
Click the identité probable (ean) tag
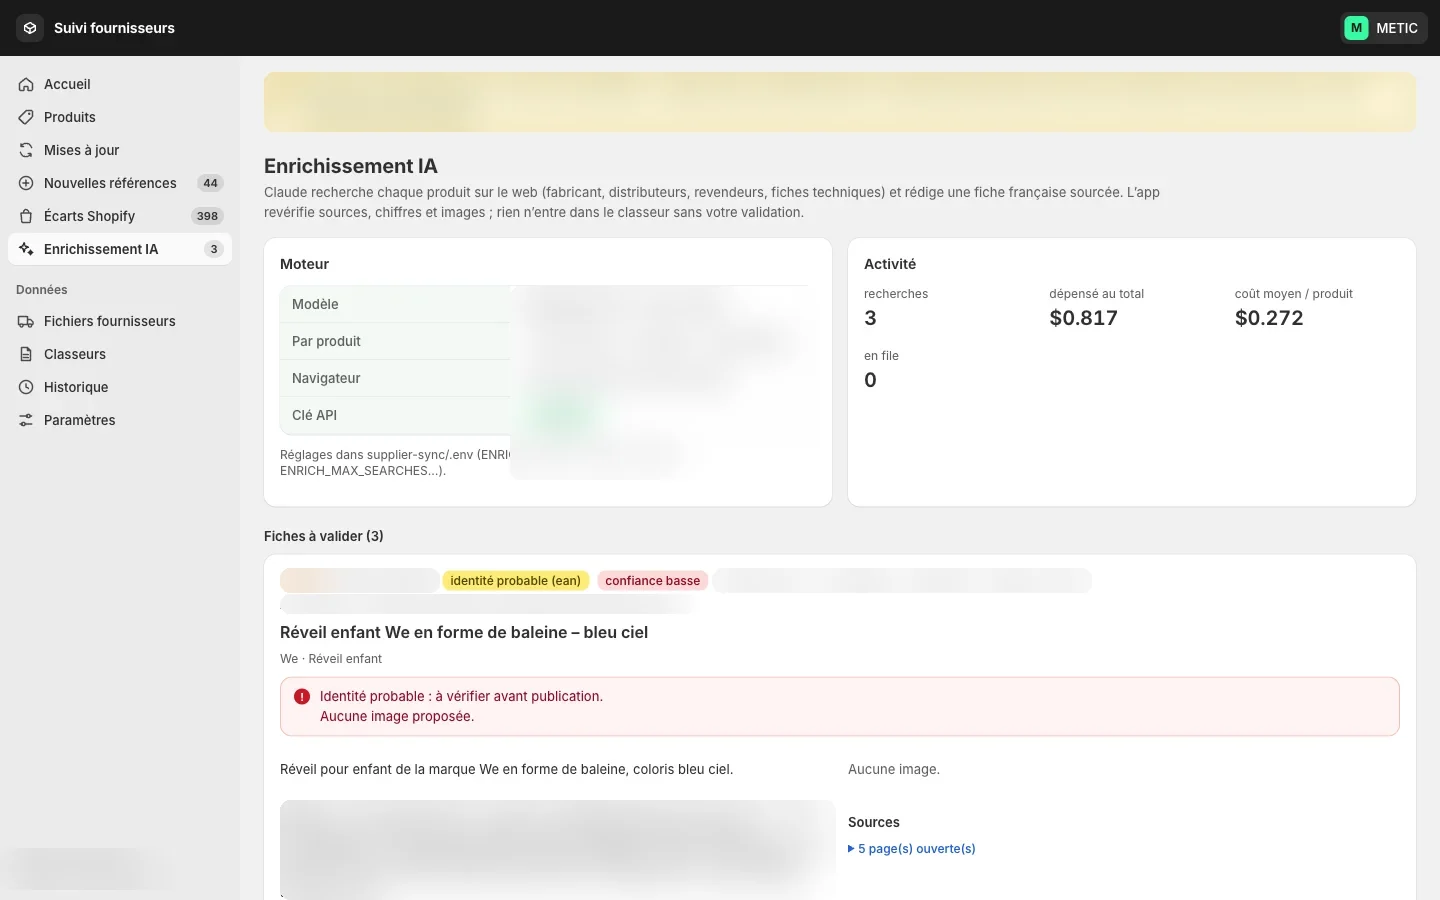[x=516, y=580]
